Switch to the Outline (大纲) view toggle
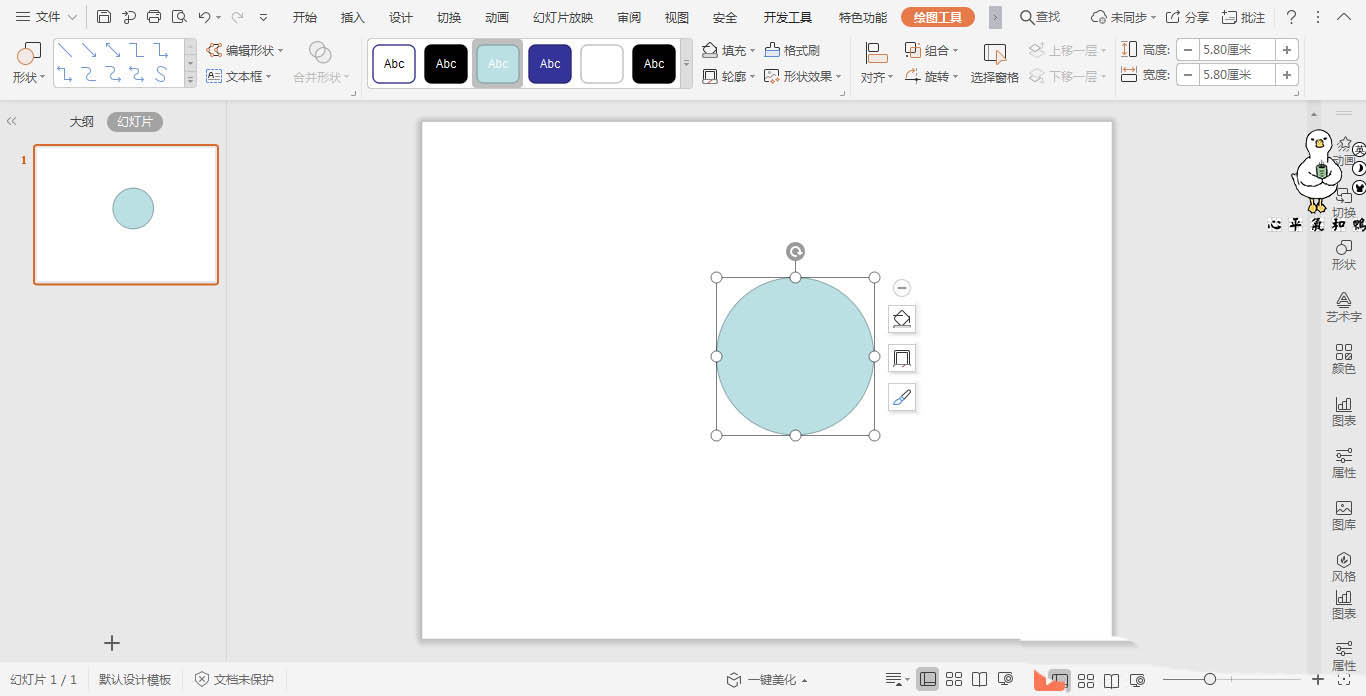The image size is (1366, 696). coord(81,122)
